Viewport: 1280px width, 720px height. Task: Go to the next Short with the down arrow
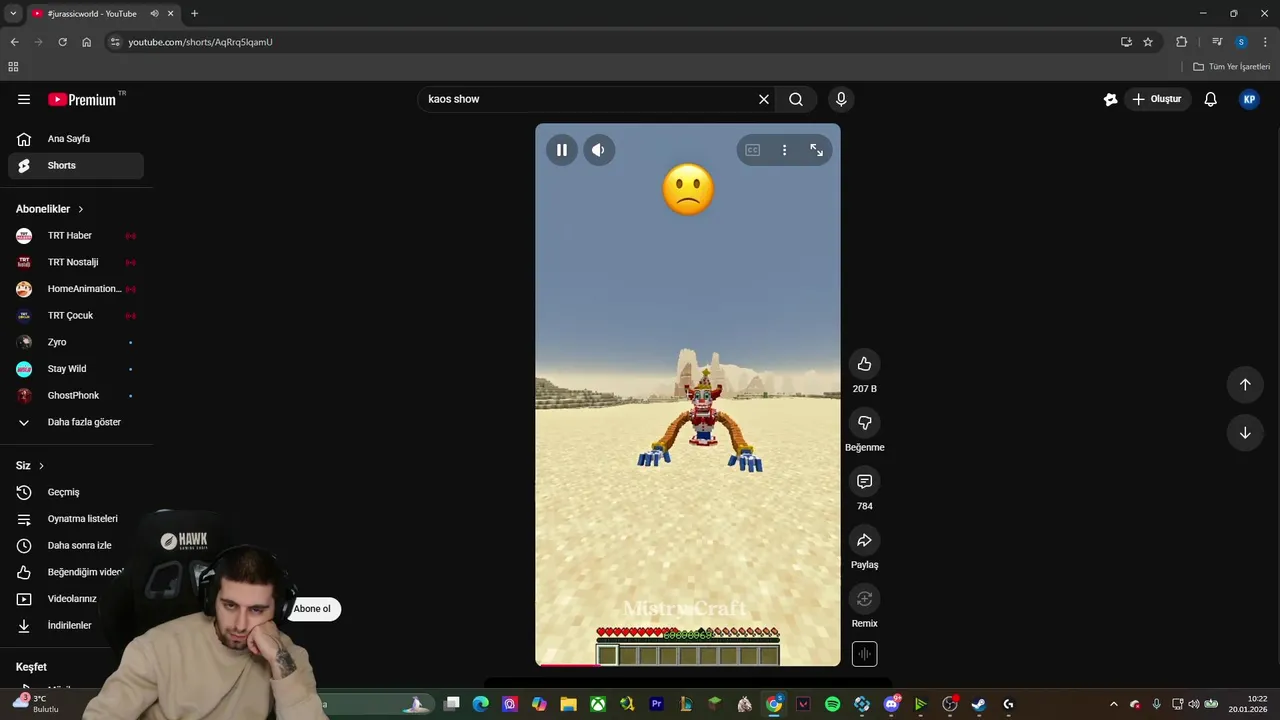pyautogui.click(x=1245, y=433)
